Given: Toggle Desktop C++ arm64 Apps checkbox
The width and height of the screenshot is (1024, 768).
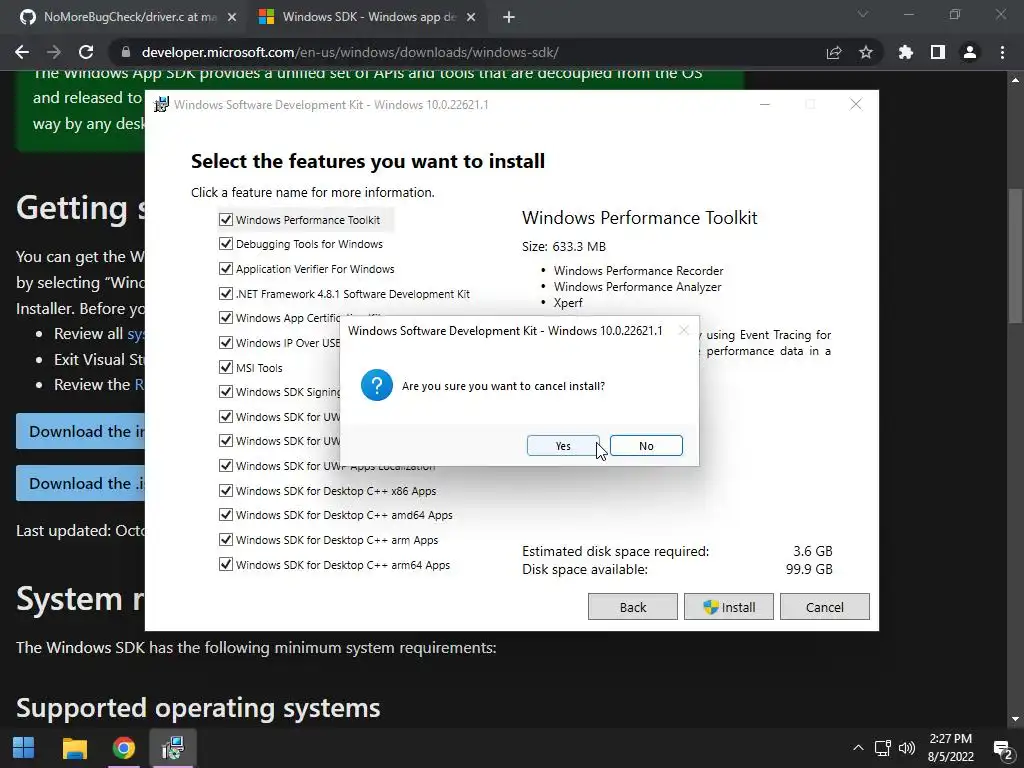Looking at the screenshot, I should coord(226,564).
